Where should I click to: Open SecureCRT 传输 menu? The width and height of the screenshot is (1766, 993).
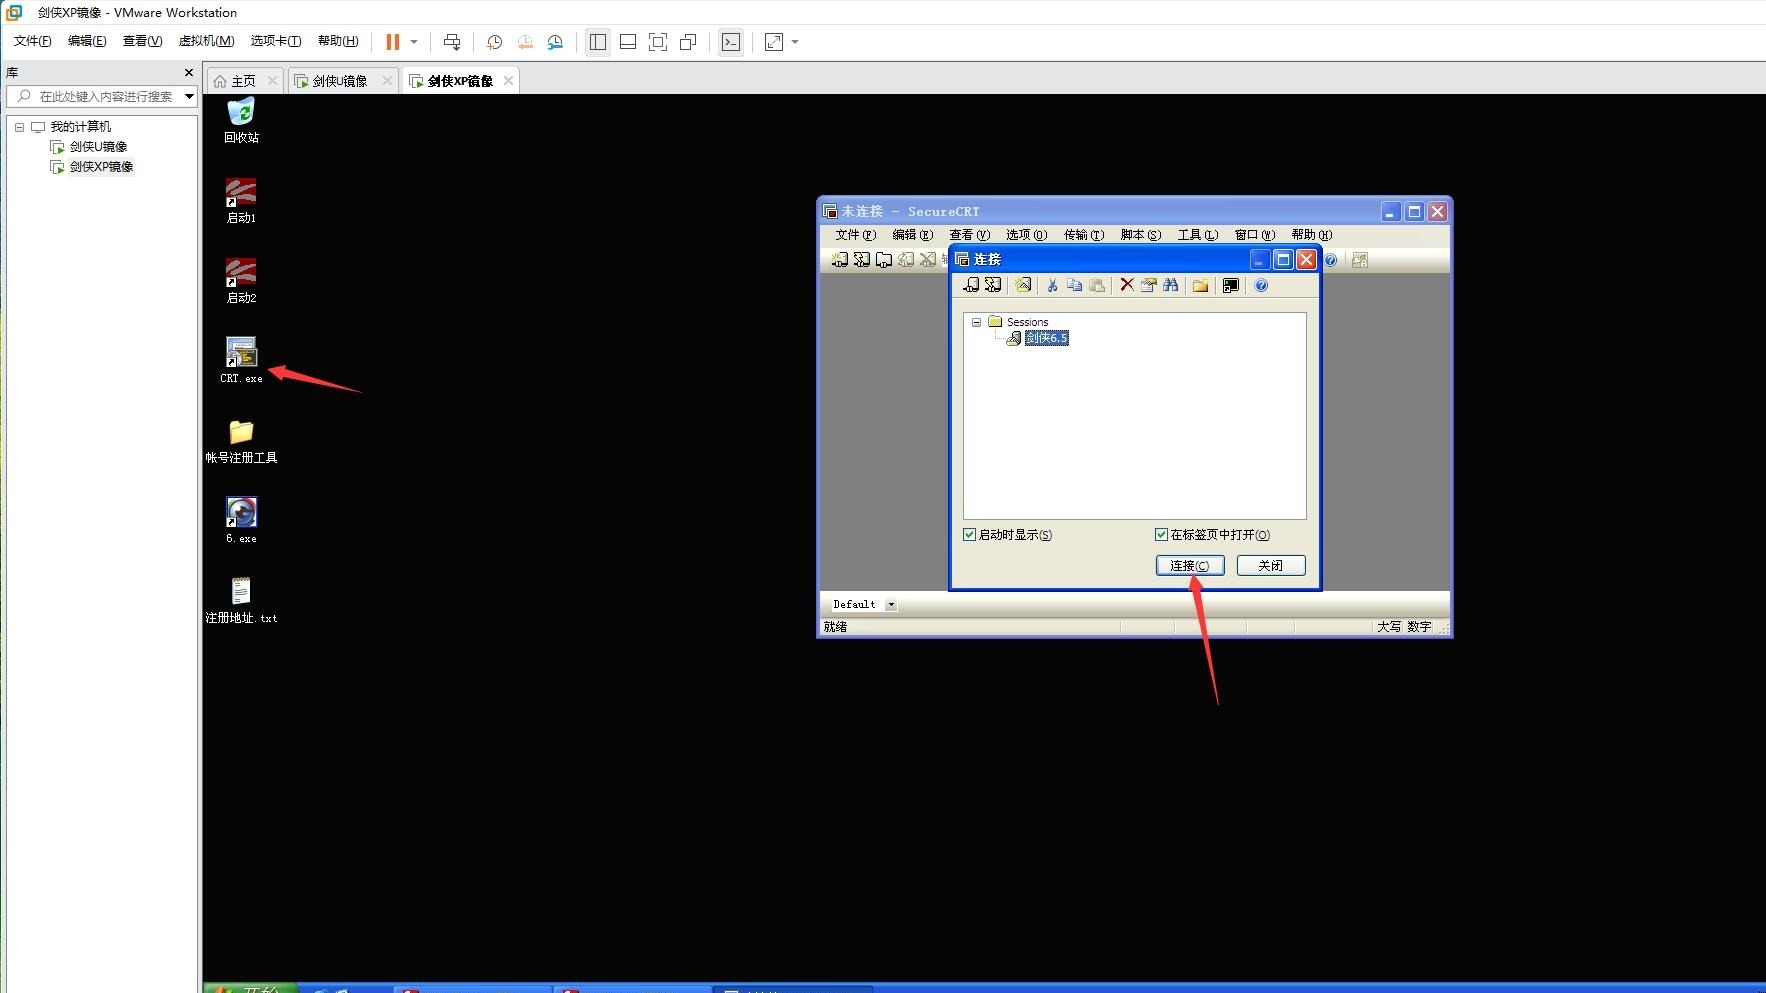point(1084,235)
